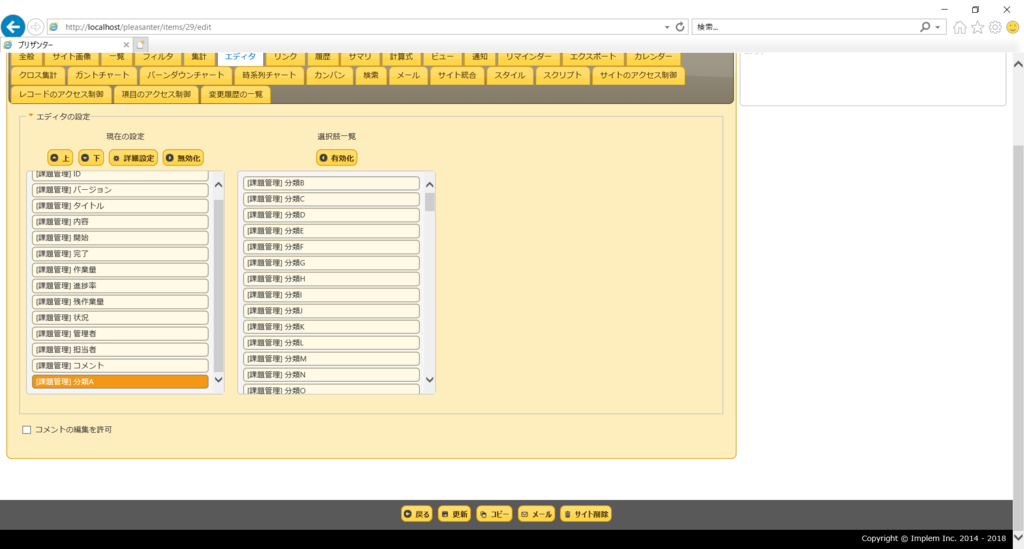Screen dimensions: 1024x549
Task: Open the favorites star icon
Action: coord(977,27)
